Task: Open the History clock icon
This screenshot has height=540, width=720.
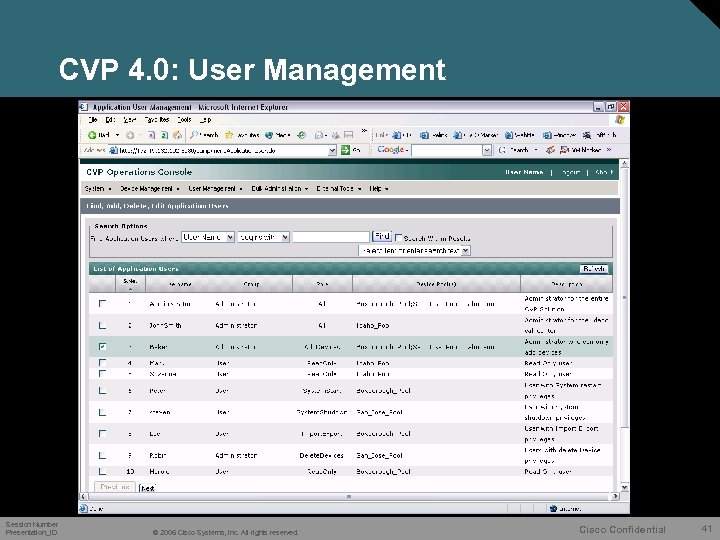Action: (x=301, y=135)
